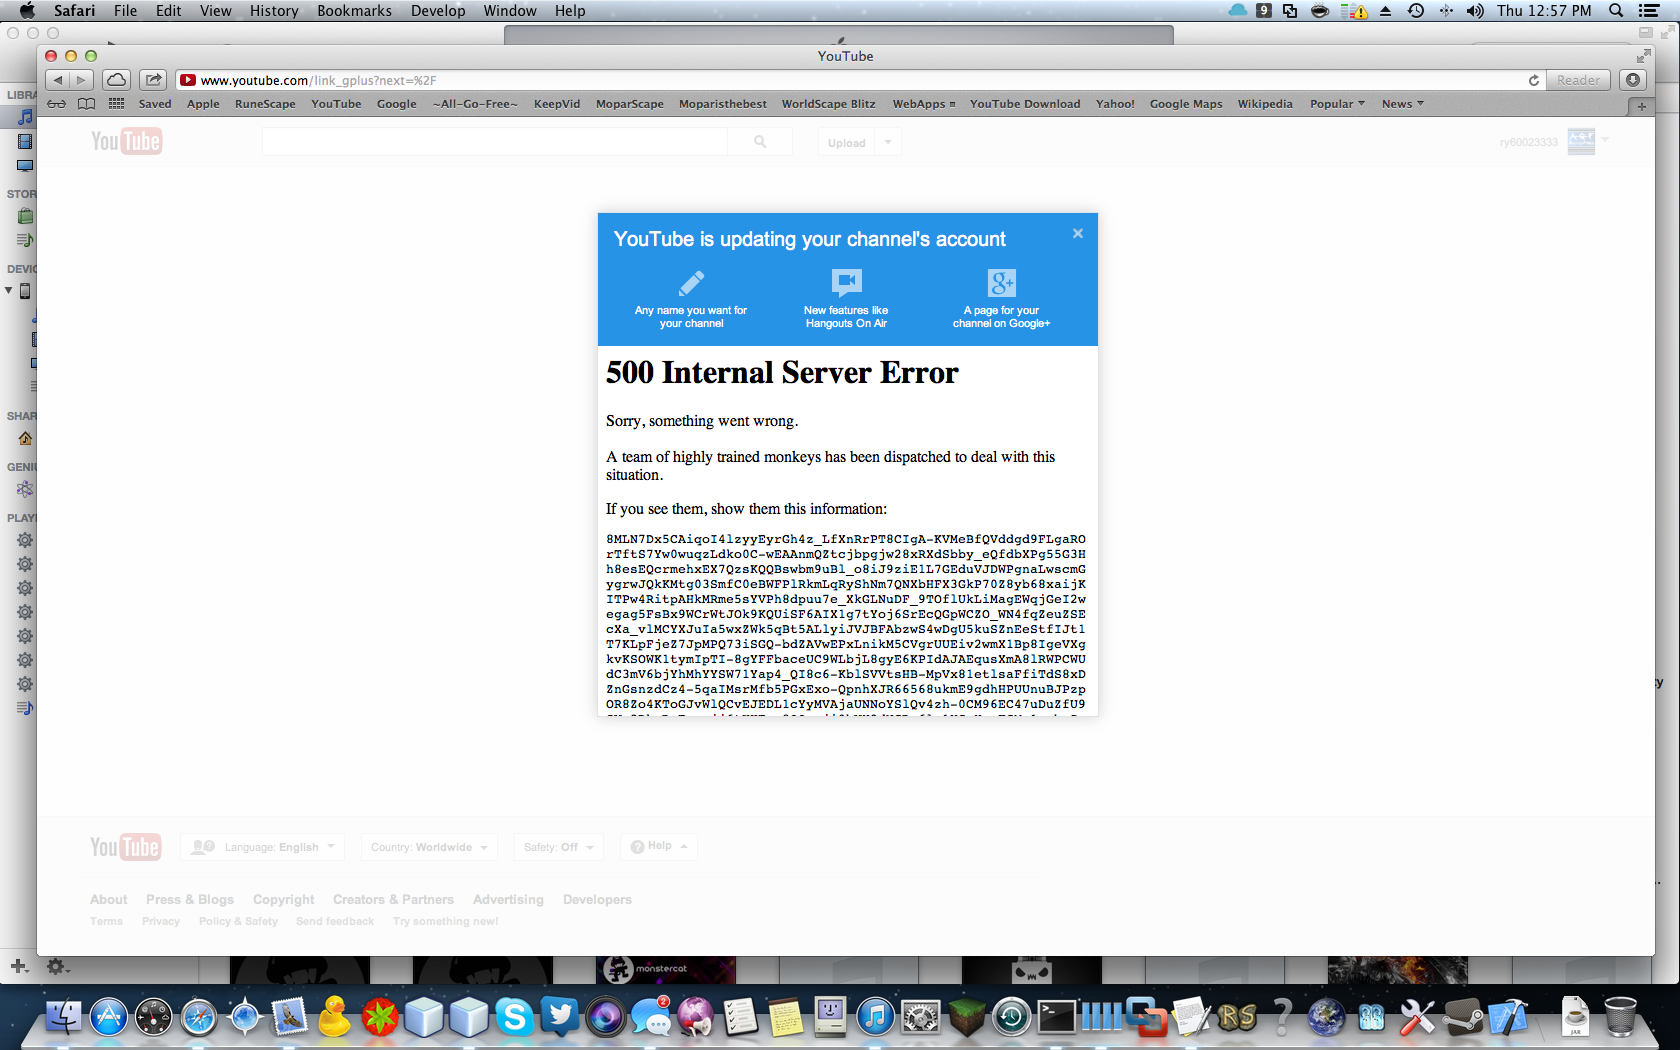1680x1050 pixels.
Task: Click the YouTube search magnifier button
Action: (x=760, y=142)
